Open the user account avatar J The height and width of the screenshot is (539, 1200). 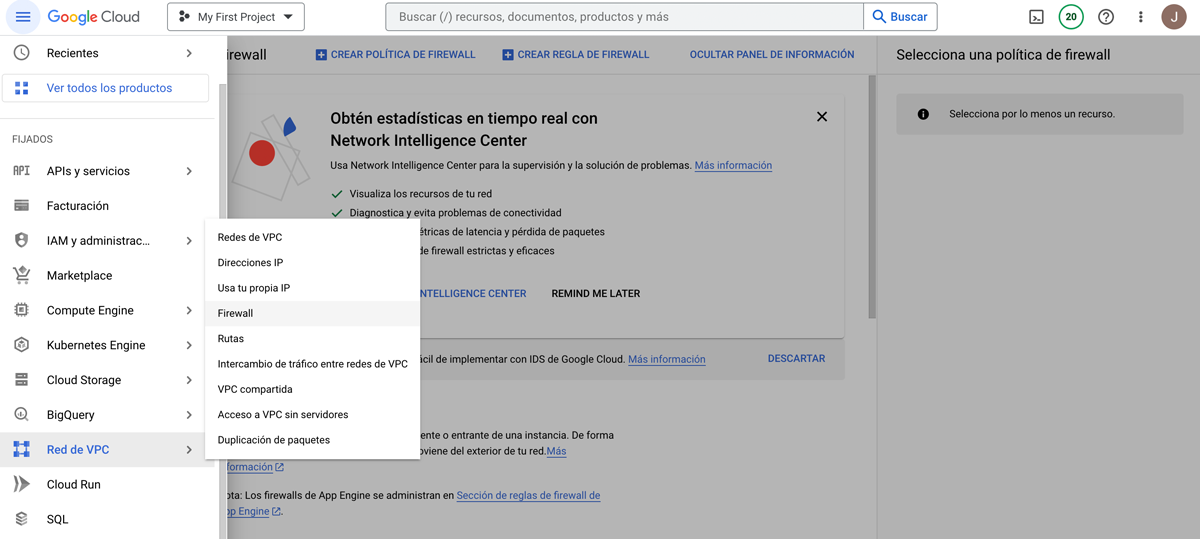point(1174,17)
